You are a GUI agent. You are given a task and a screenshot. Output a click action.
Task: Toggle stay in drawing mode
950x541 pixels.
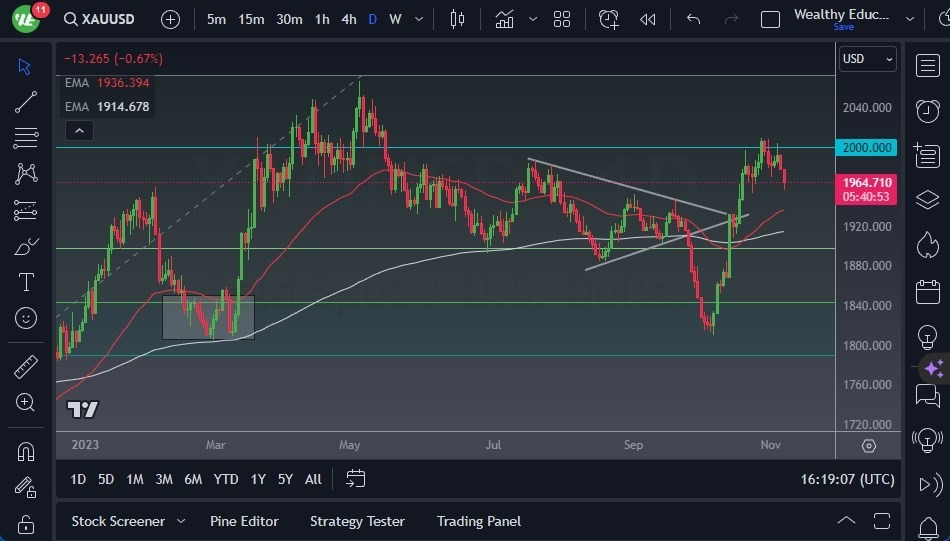(x=25, y=487)
